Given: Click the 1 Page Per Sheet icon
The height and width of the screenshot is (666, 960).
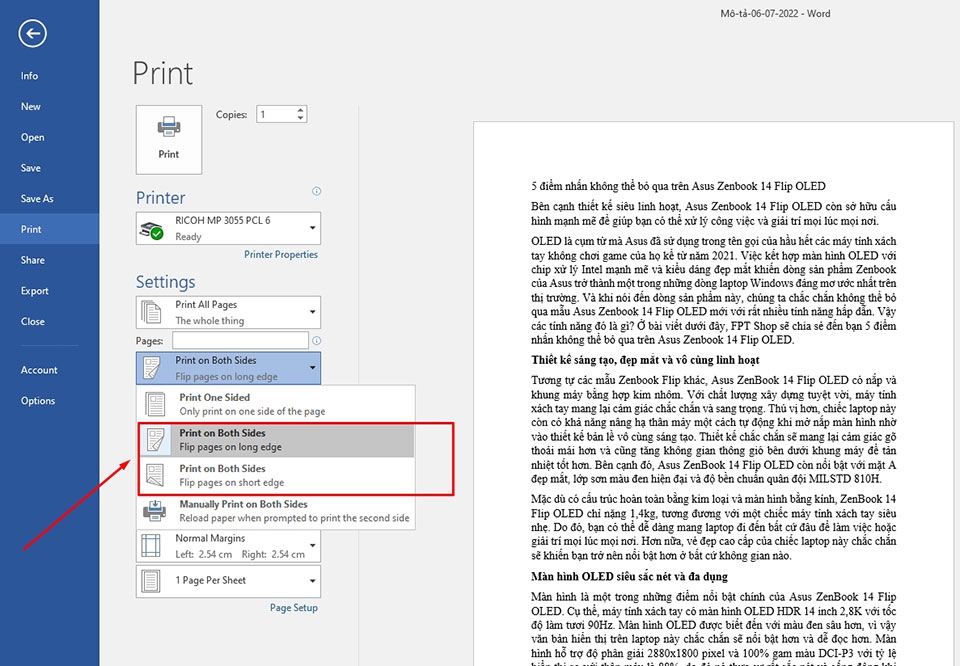Looking at the screenshot, I should click(x=151, y=580).
